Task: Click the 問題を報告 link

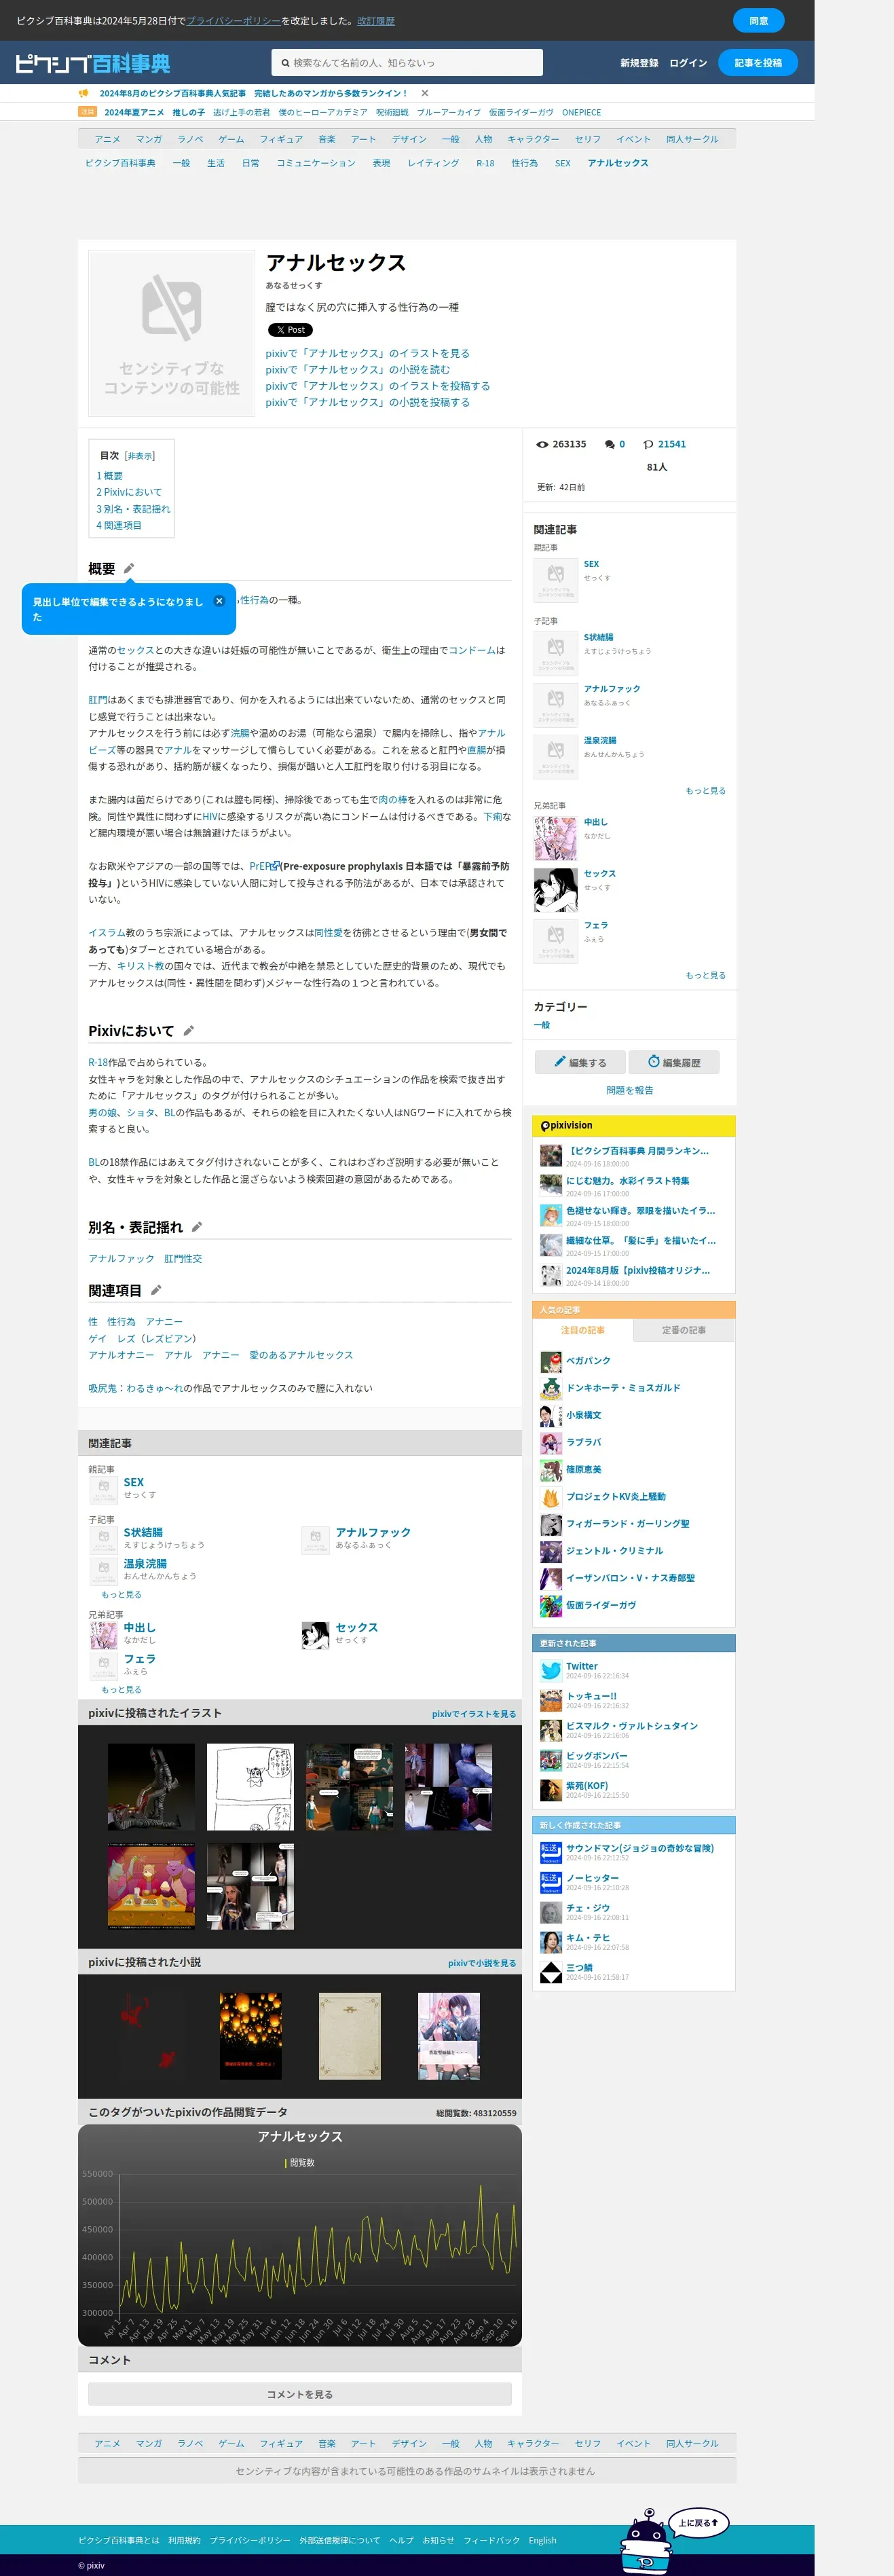Action: pos(630,1090)
